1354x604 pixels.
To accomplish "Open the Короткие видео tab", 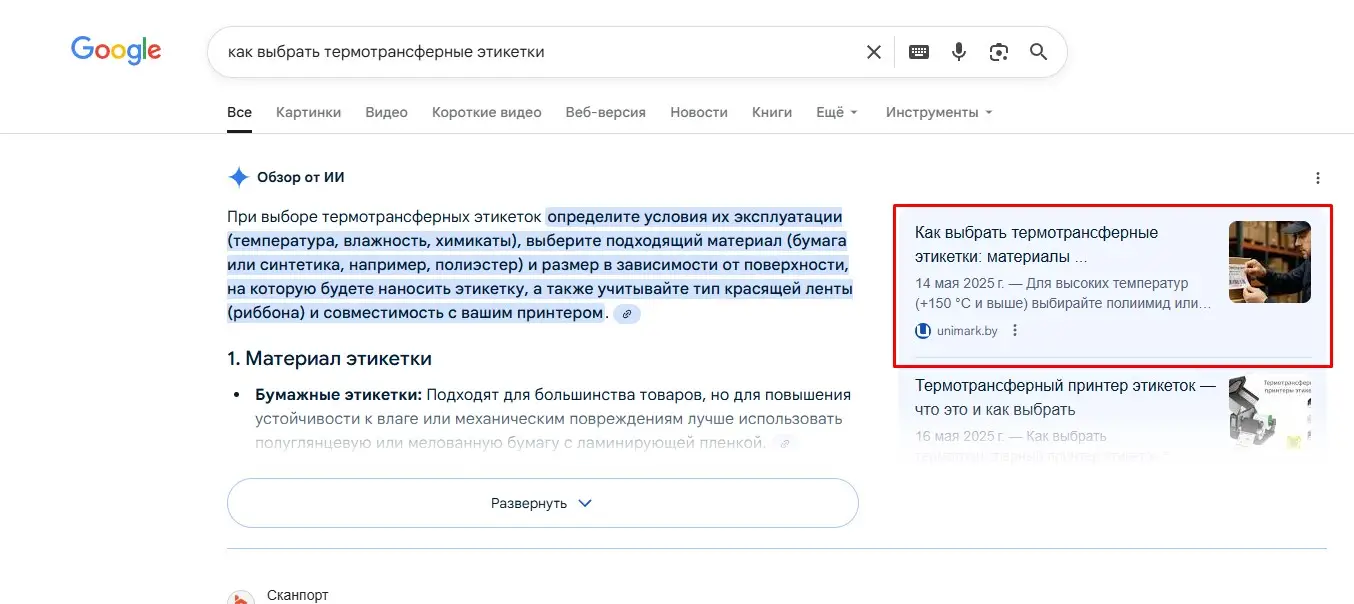I will coord(486,112).
